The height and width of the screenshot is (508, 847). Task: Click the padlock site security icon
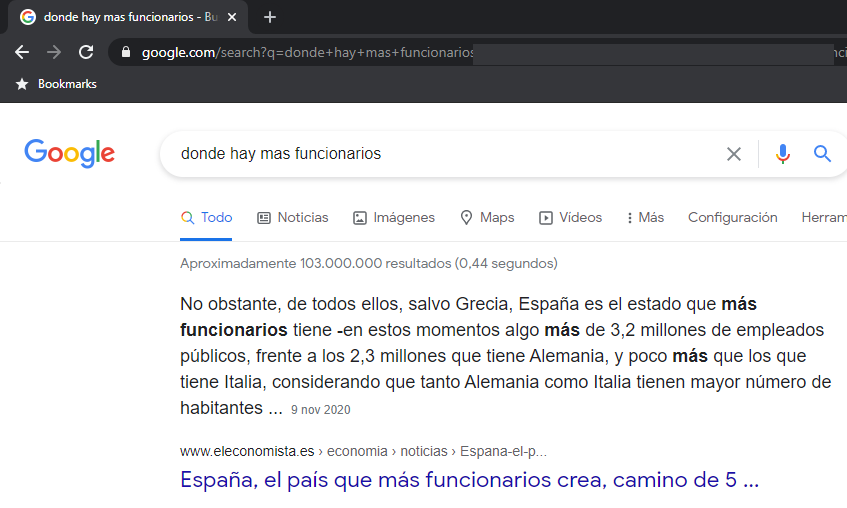(x=126, y=52)
